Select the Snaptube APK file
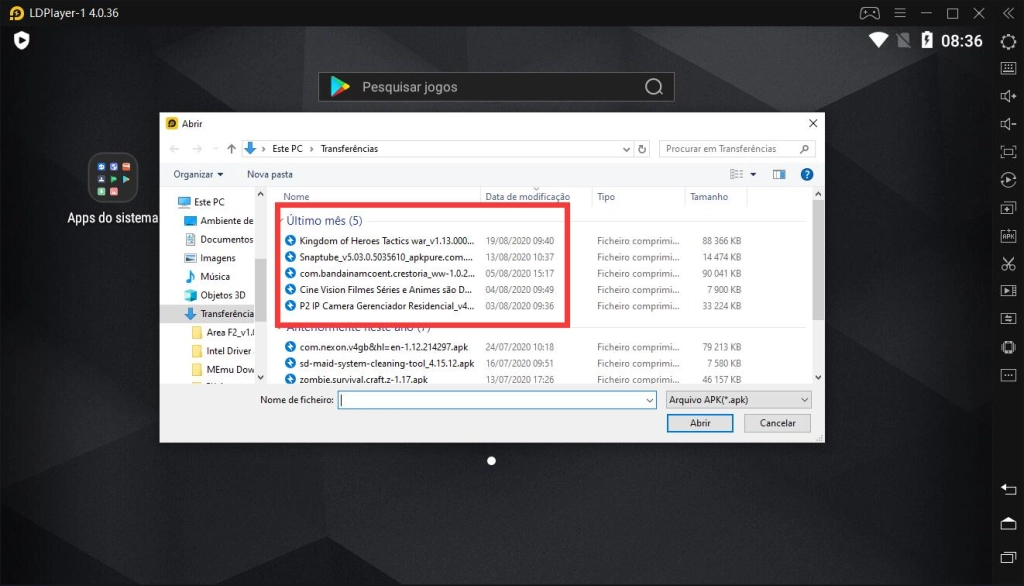Image resolution: width=1024 pixels, height=586 pixels. pyautogui.click(x=385, y=257)
